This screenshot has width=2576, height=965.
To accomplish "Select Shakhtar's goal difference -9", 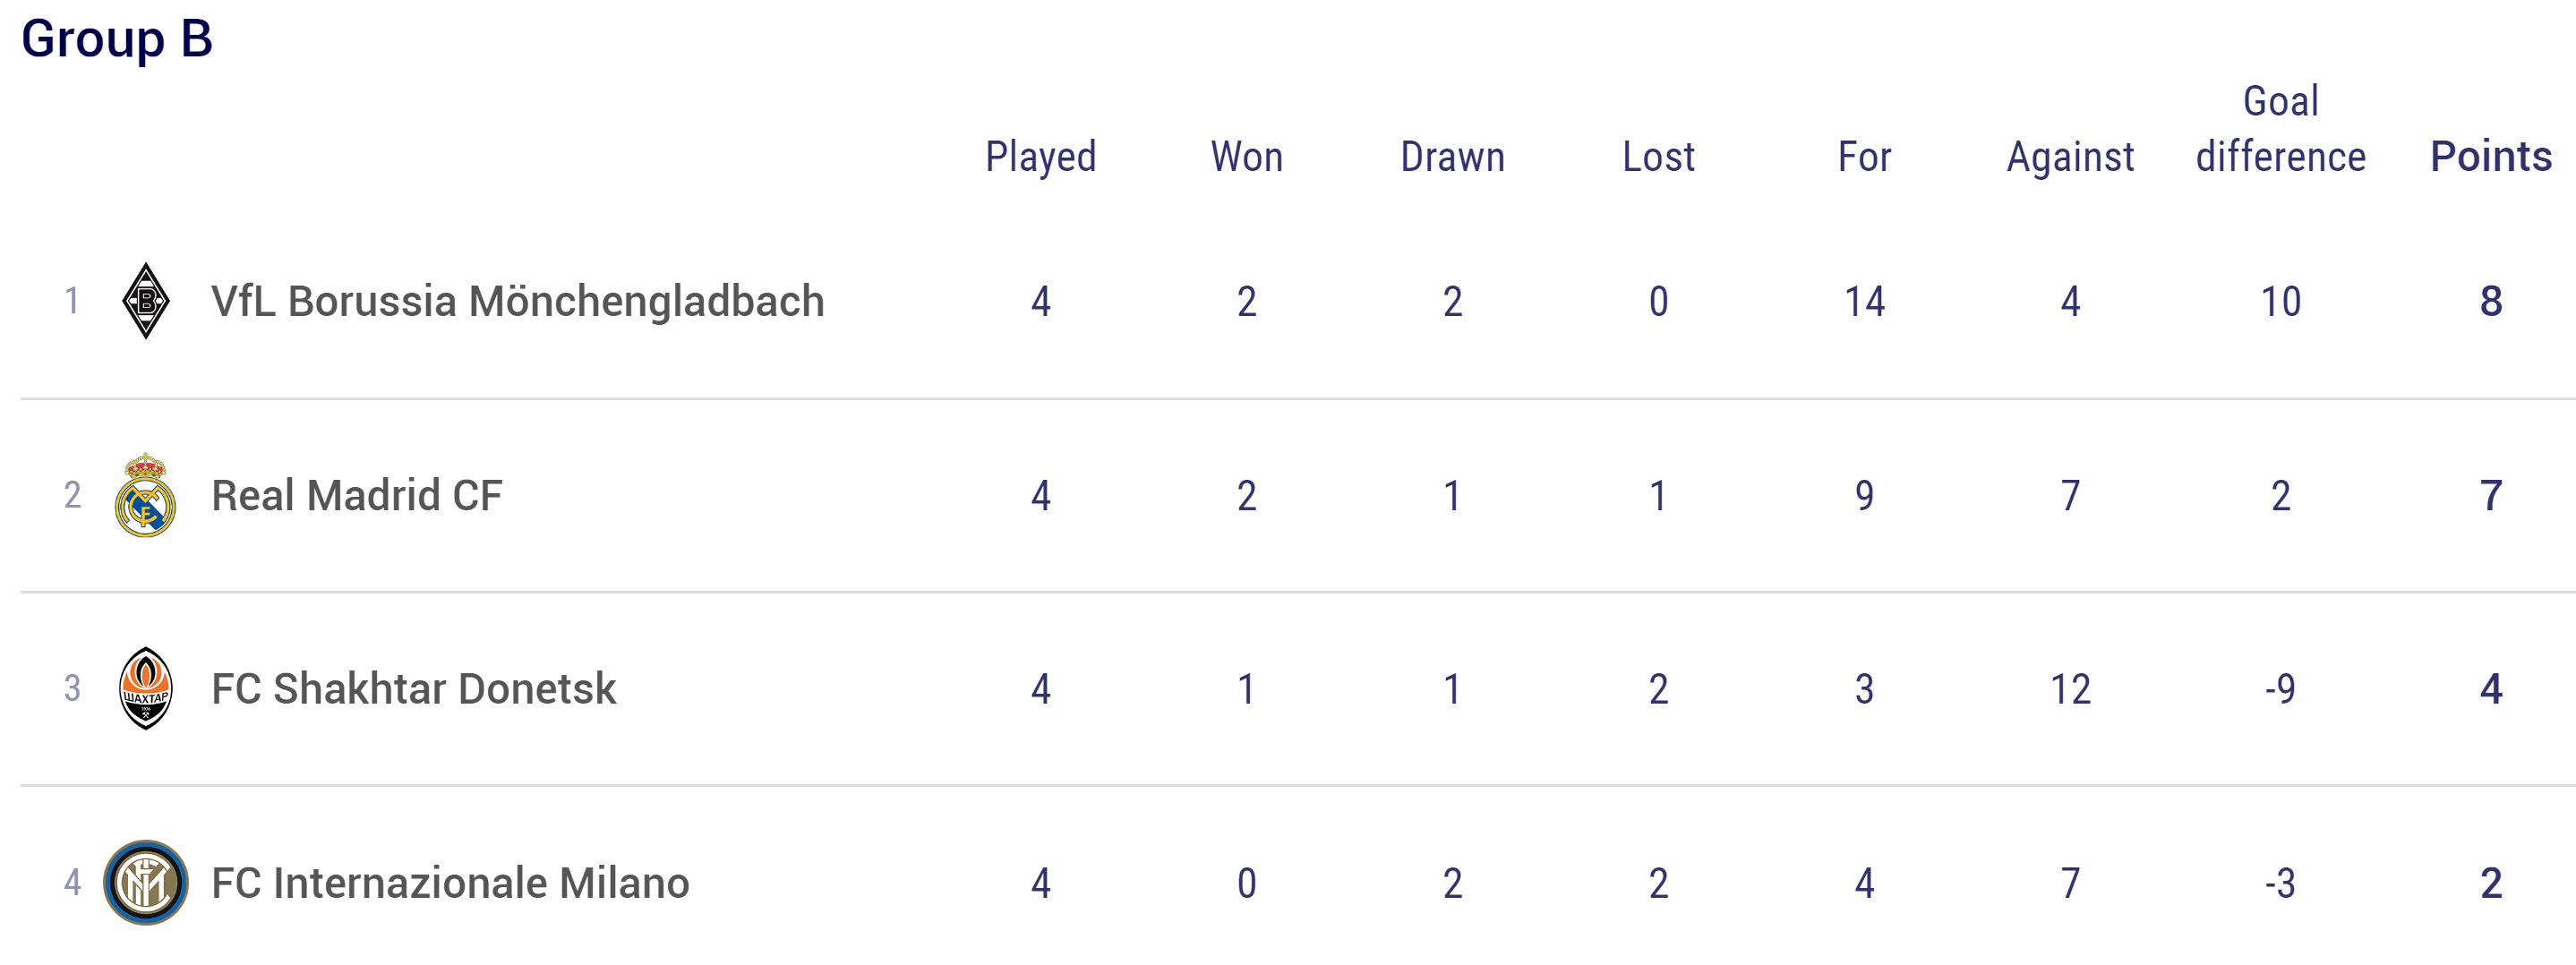I will click(2281, 689).
